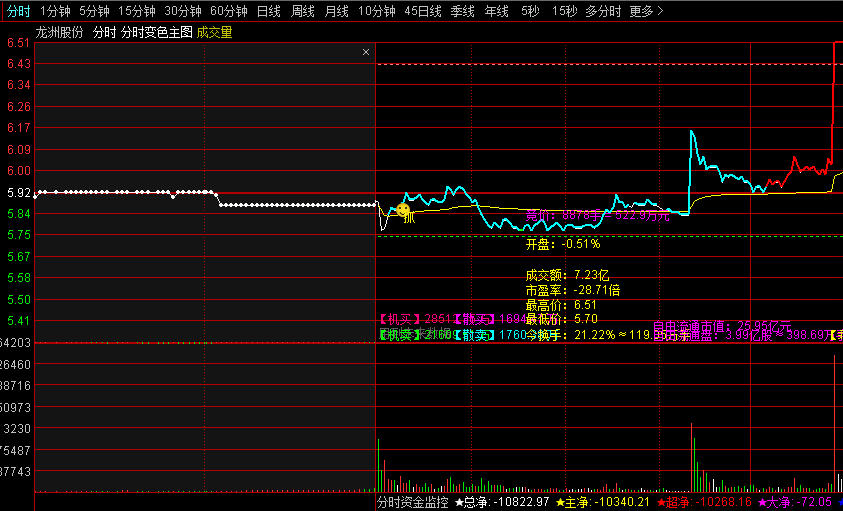Click the 分时资金监控 indicator label
843x511 pixels.
[x=412, y=502]
